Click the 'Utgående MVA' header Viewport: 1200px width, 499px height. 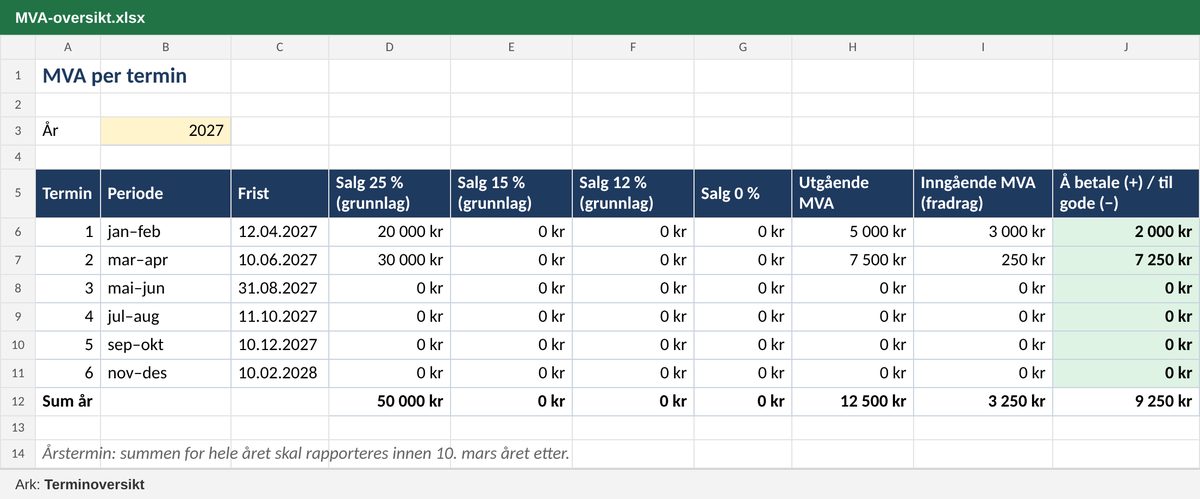852,193
